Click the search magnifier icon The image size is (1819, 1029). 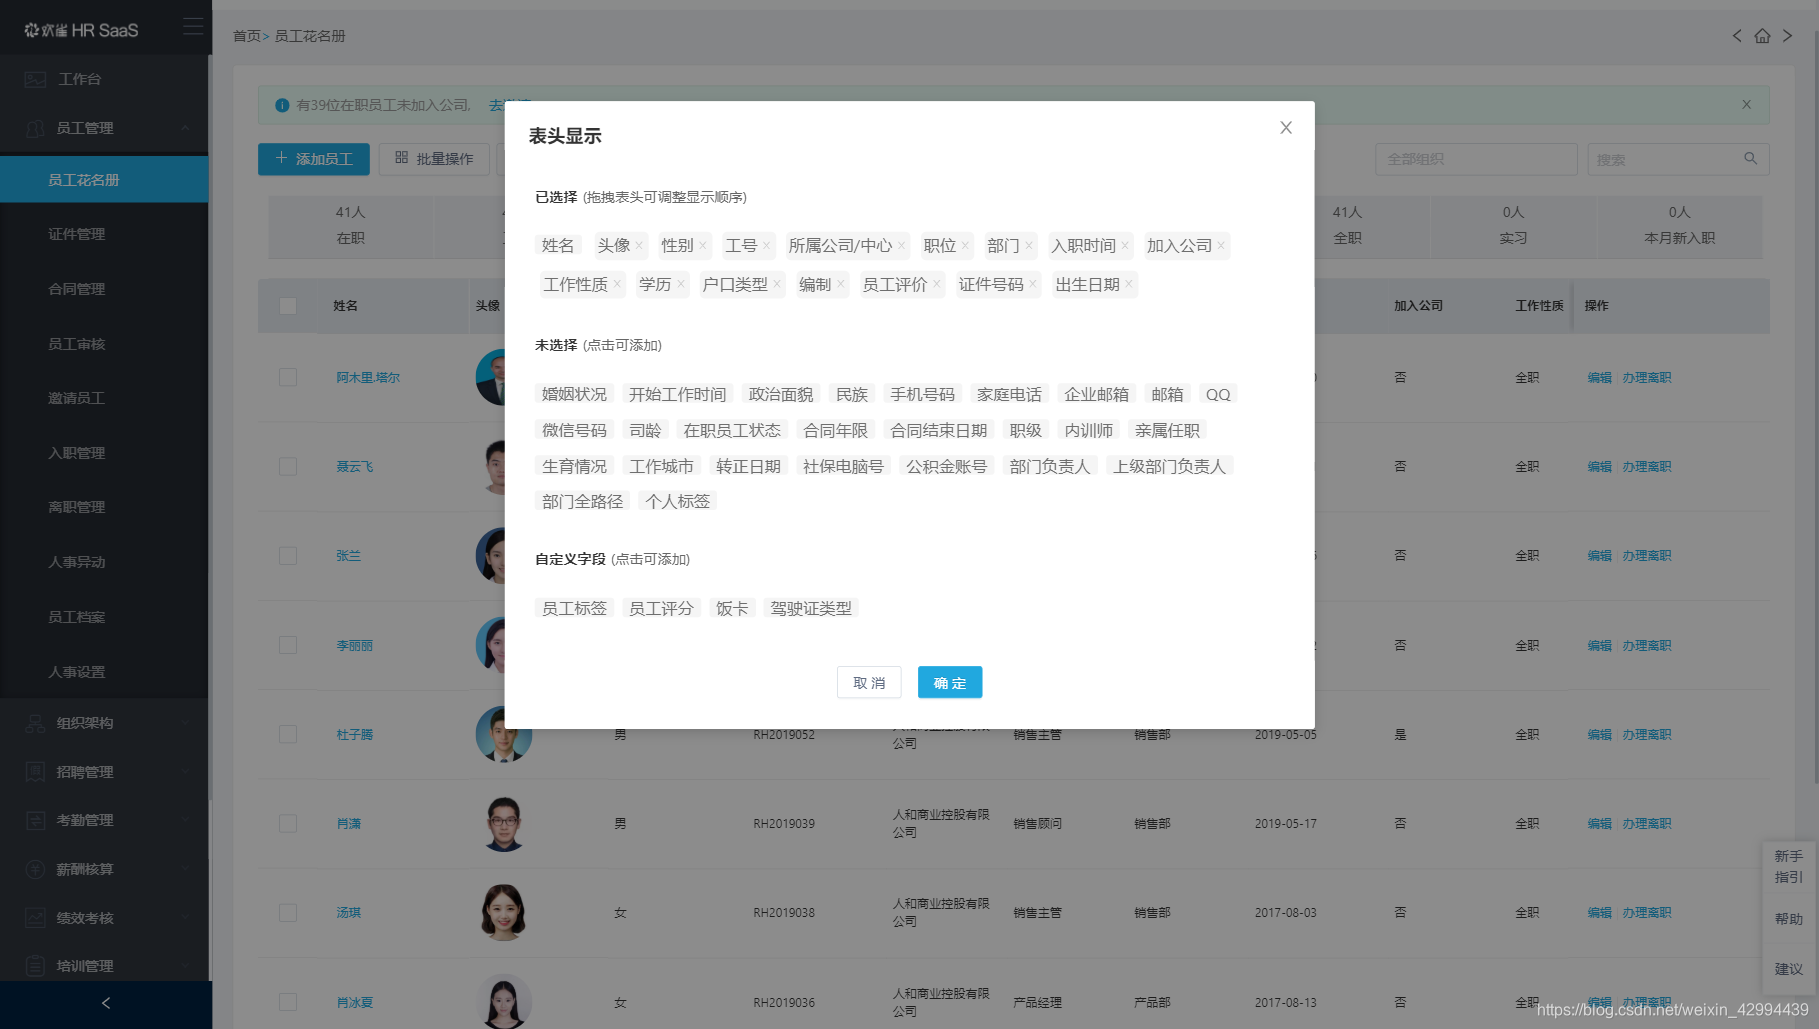[x=1750, y=159]
